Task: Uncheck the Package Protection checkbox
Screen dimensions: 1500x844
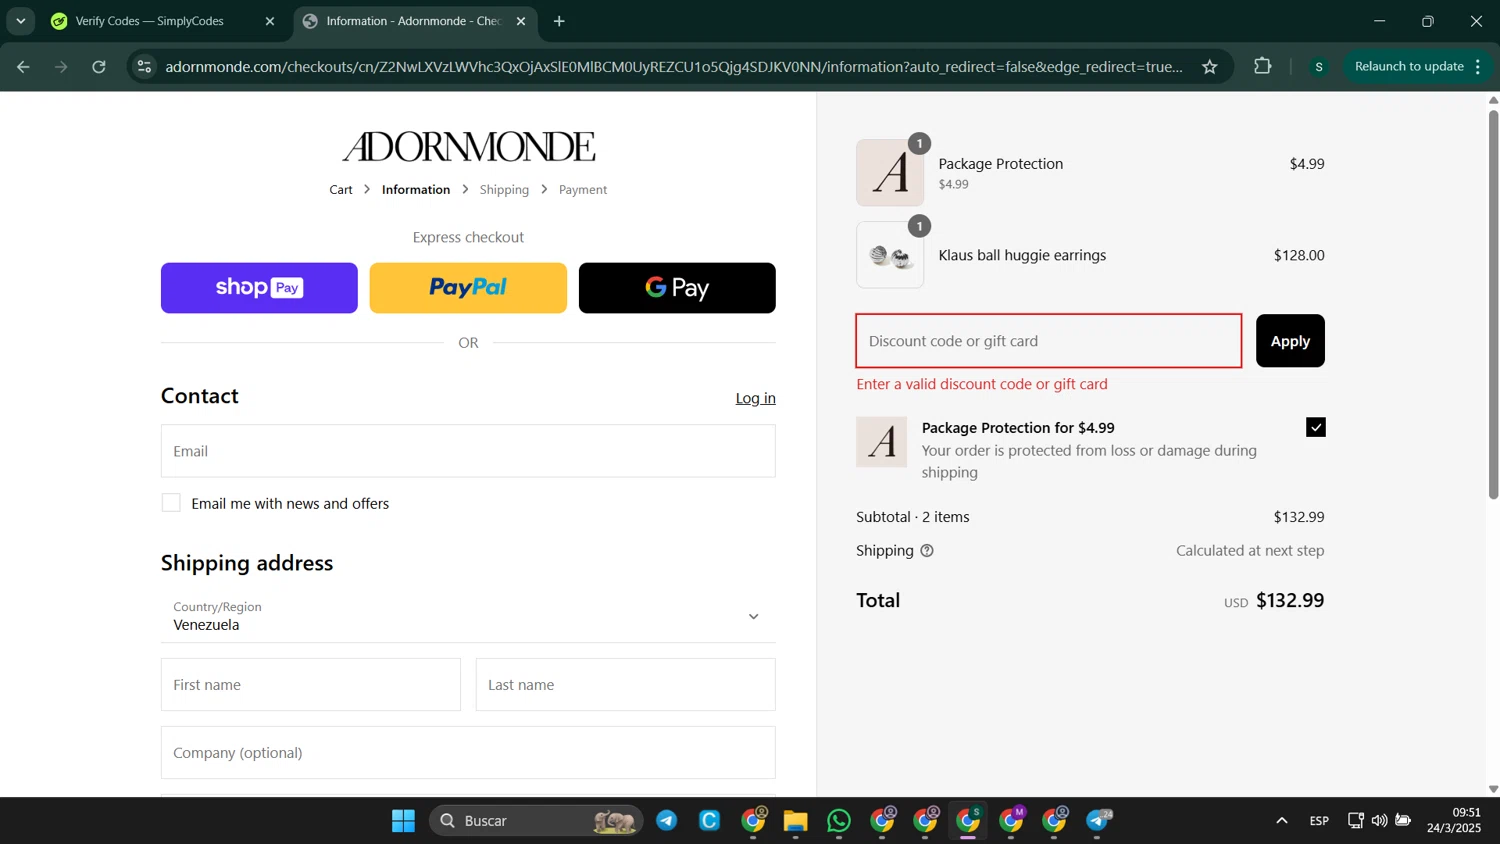Action: coord(1316,428)
